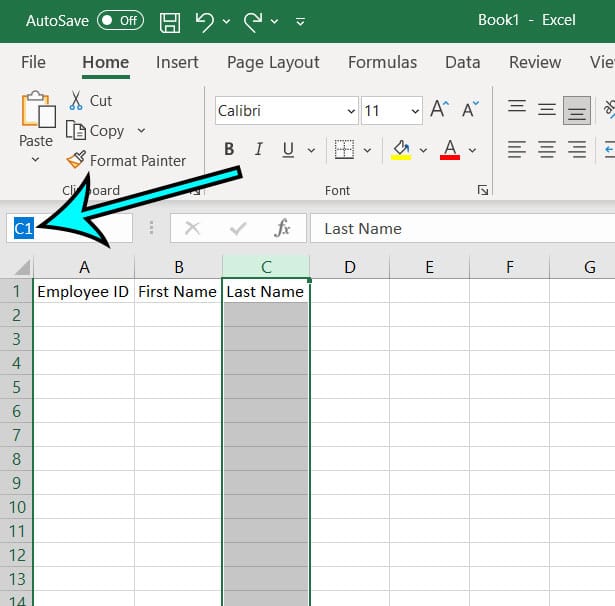Screen dimensions: 615x606
Task: Click Increase Font Size icon
Action: coord(440,109)
